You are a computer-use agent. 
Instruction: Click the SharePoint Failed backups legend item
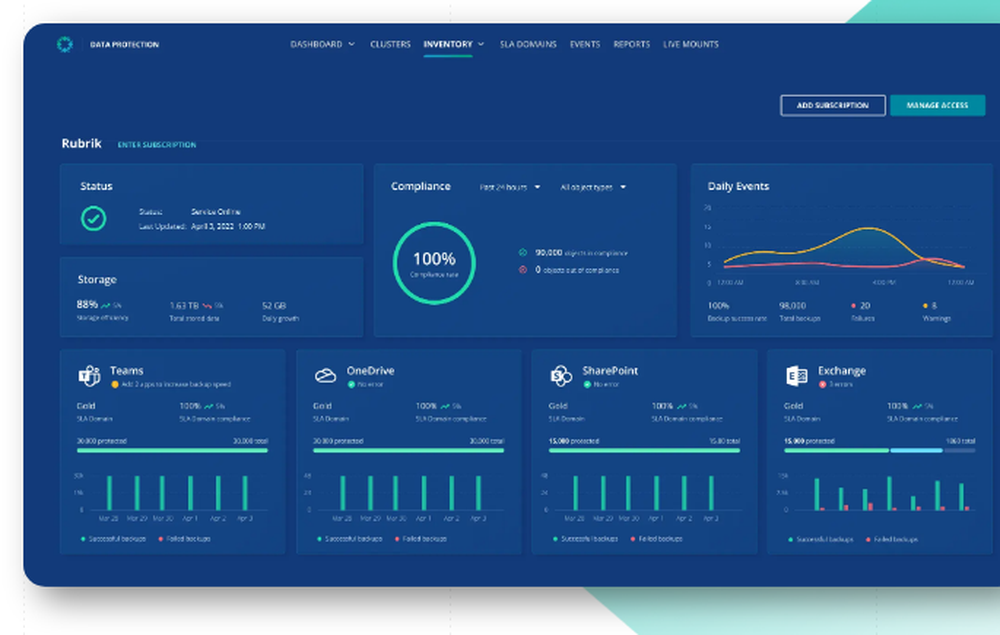(656, 539)
